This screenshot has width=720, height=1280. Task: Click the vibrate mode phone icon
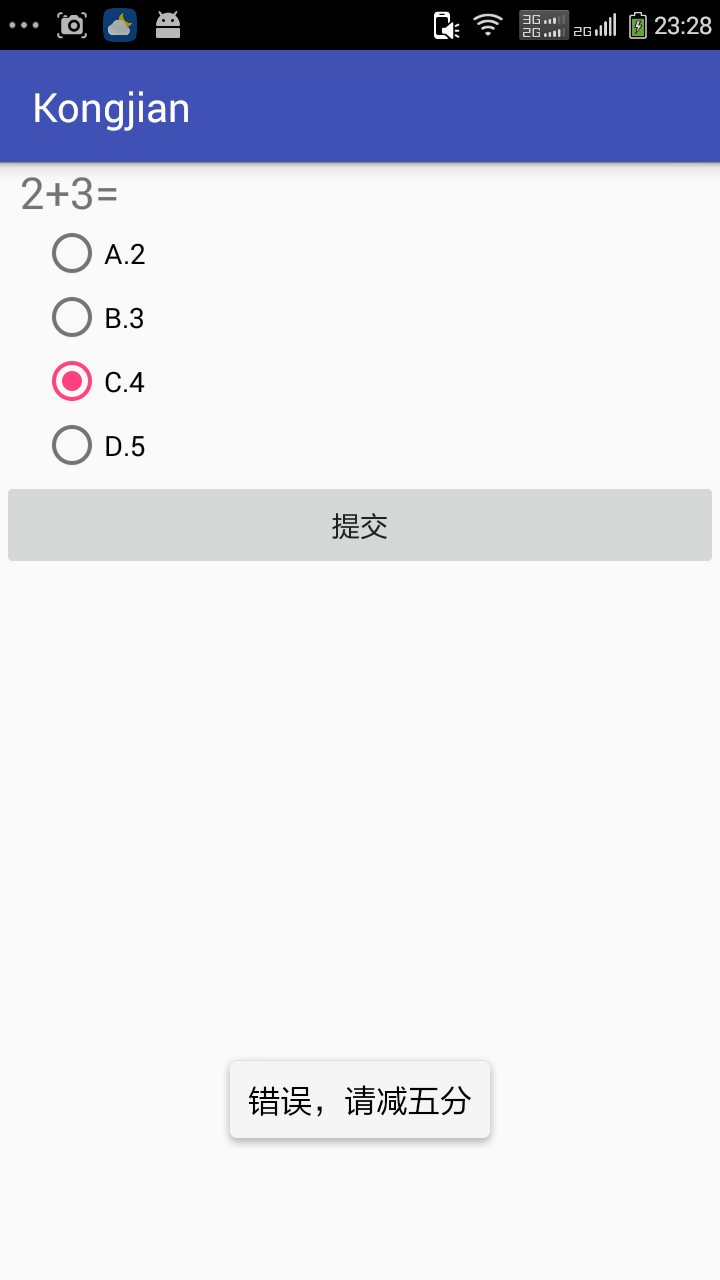pos(445,25)
